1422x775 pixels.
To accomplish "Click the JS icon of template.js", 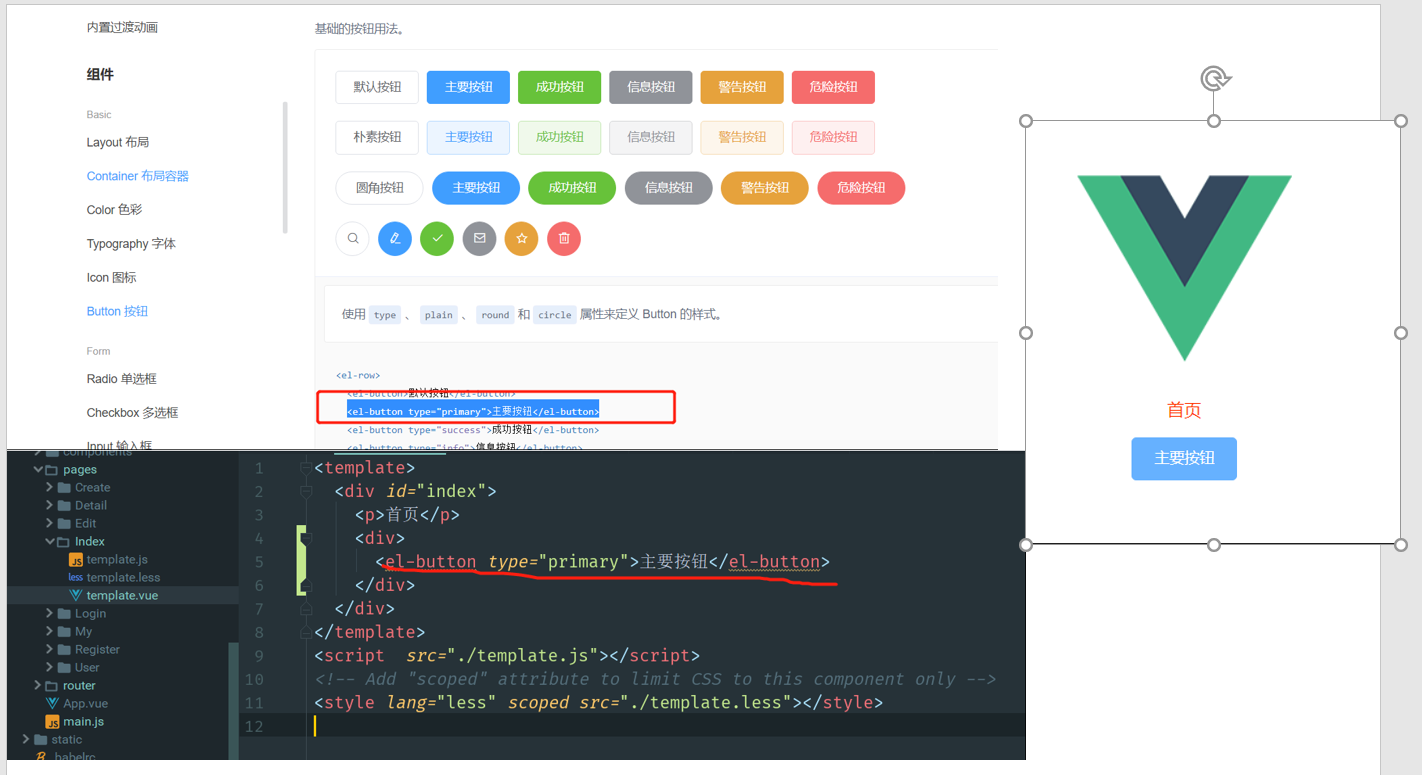I will [76, 560].
